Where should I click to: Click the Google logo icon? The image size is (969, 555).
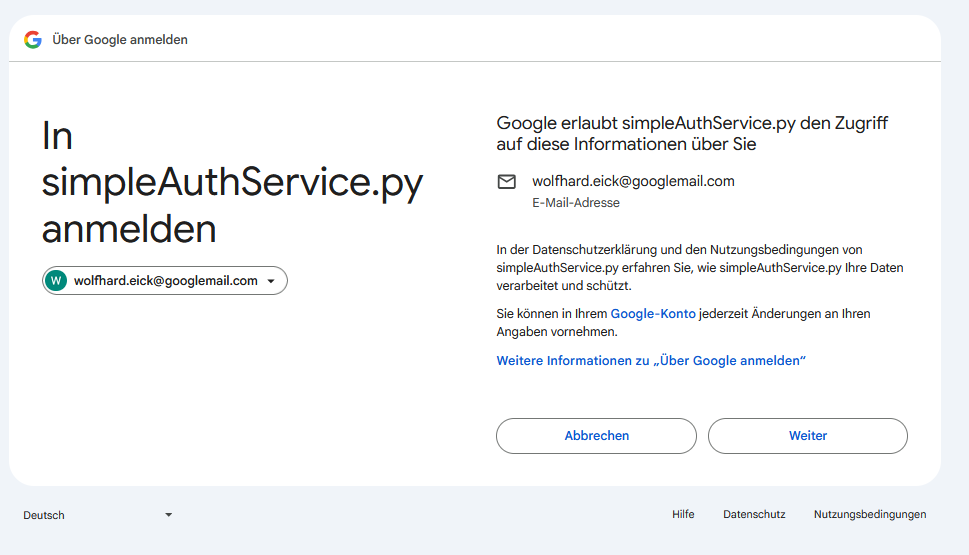33,40
